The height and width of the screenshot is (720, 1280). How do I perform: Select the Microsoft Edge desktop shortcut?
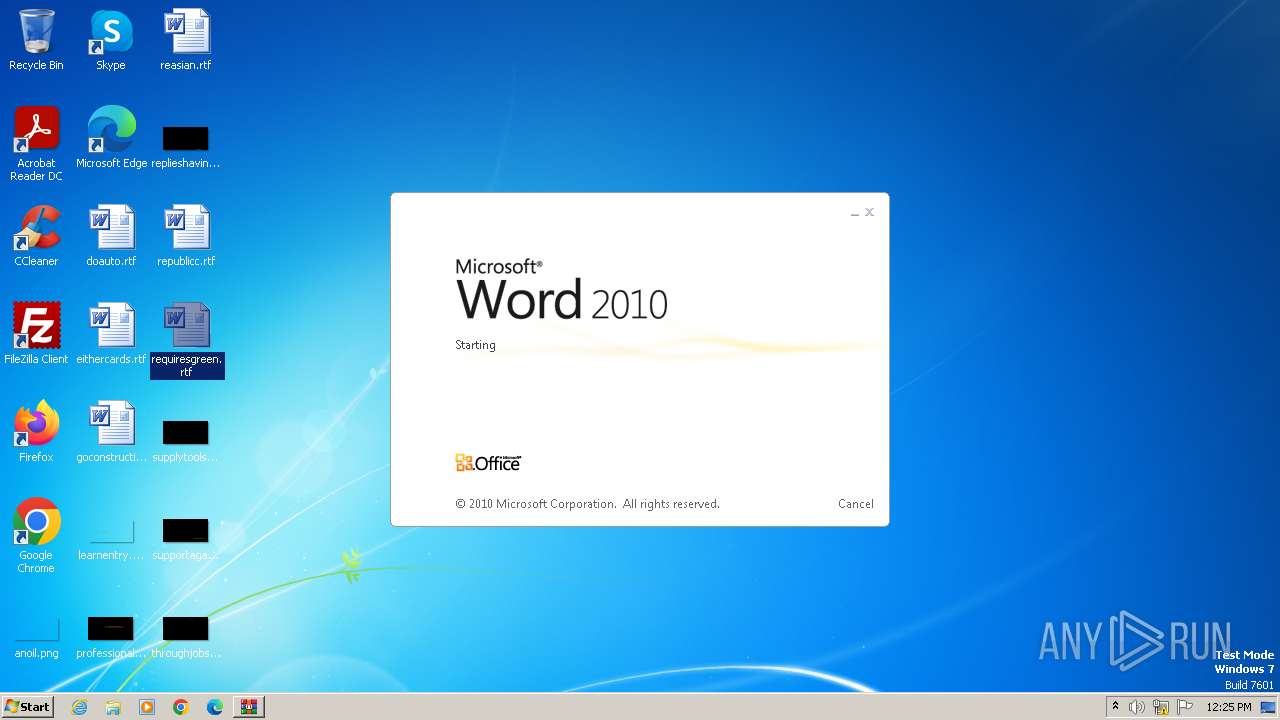pos(111,138)
